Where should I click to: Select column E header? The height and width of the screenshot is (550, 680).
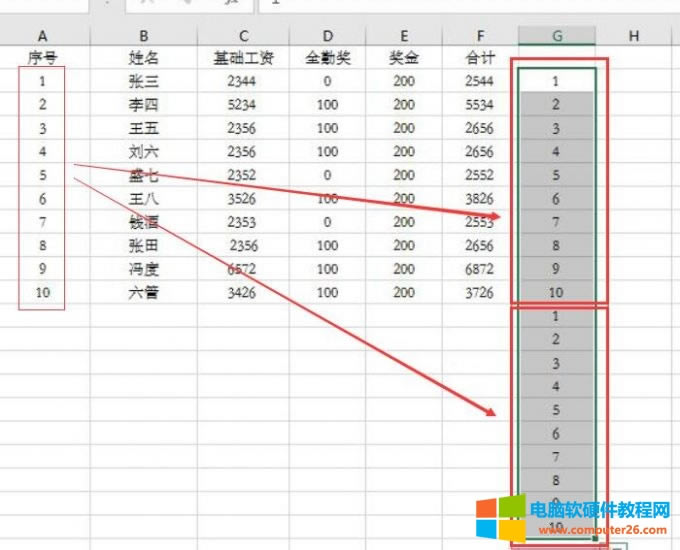coord(404,36)
